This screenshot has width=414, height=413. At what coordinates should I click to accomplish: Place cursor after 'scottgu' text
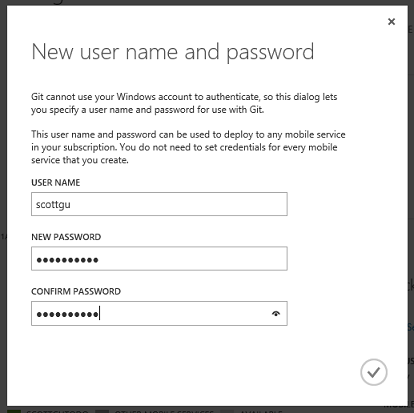[71, 204]
